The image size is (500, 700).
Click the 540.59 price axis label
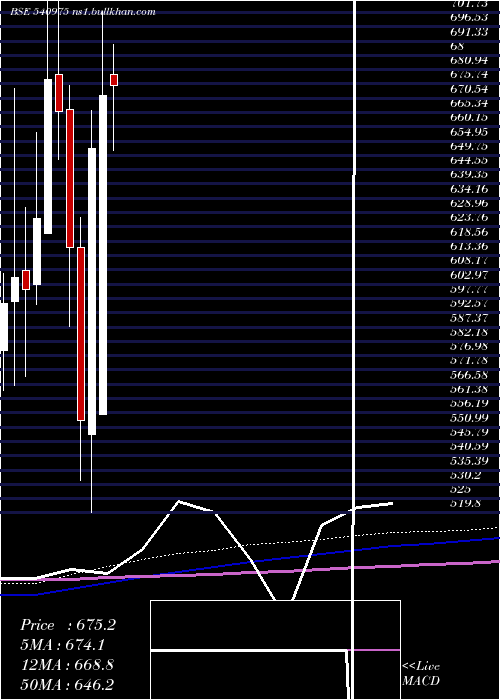(x=469, y=446)
